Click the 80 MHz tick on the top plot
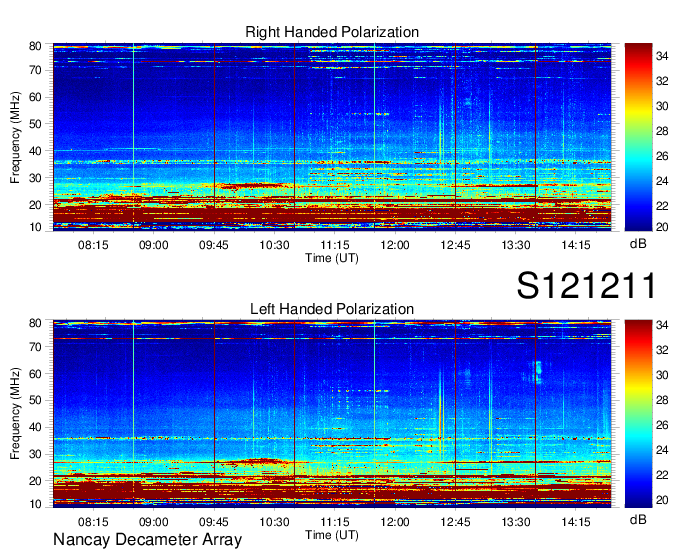 click(x=35, y=46)
